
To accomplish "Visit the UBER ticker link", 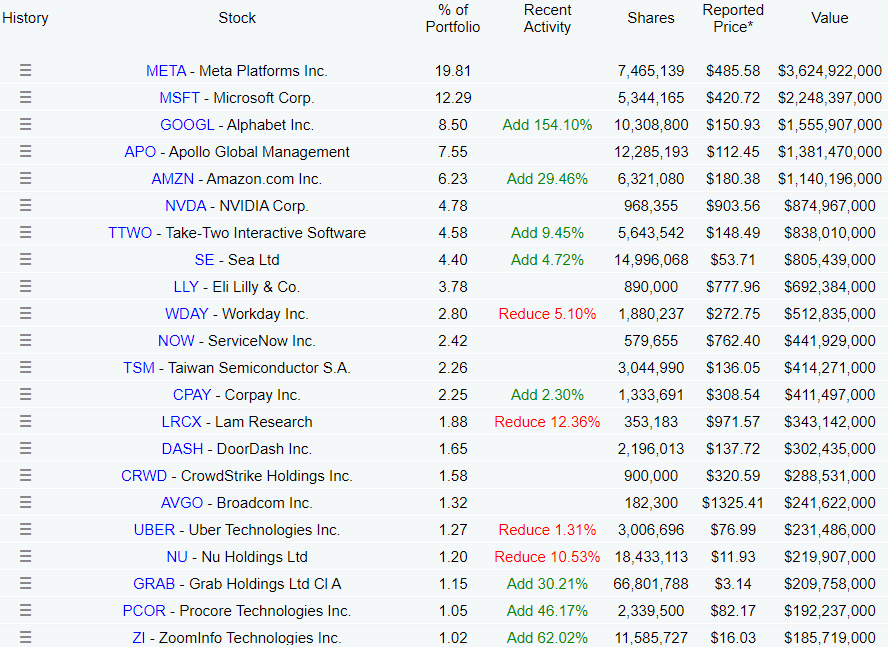I will pyautogui.click(x=155, y=529).
